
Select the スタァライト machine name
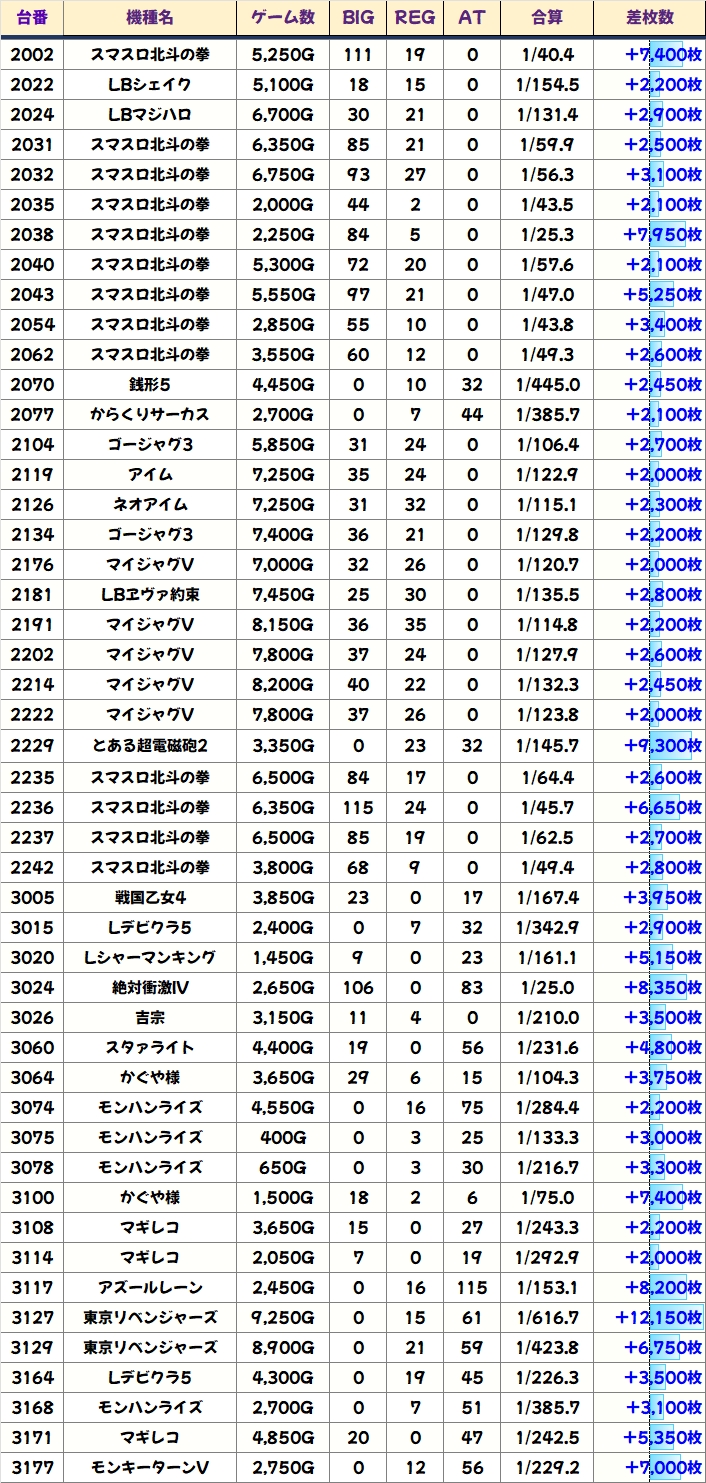pyautogui.click(x=150, y=1047)
